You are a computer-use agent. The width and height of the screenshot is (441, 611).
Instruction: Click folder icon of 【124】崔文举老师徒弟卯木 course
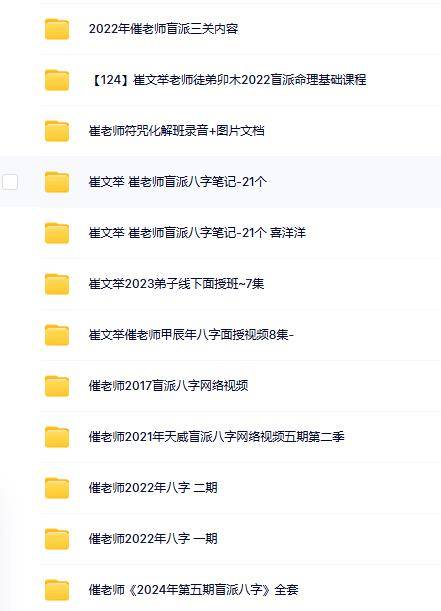click(57, 80)
